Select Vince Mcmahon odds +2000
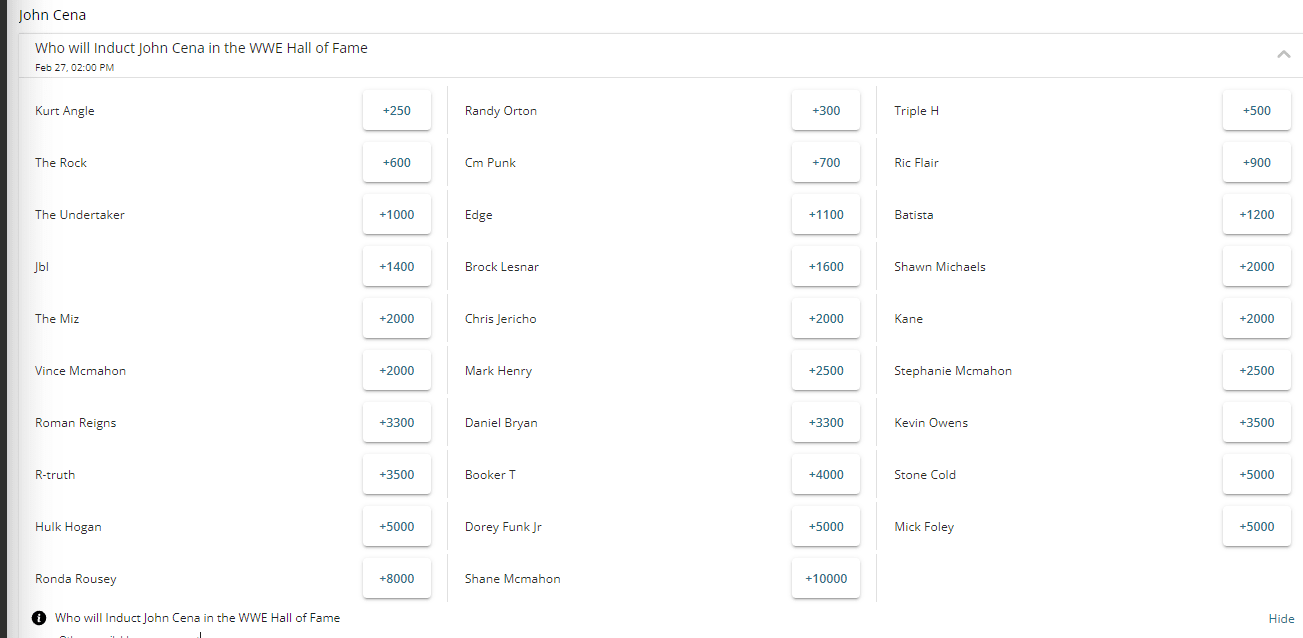The image size is (1303, 638). 397,371
